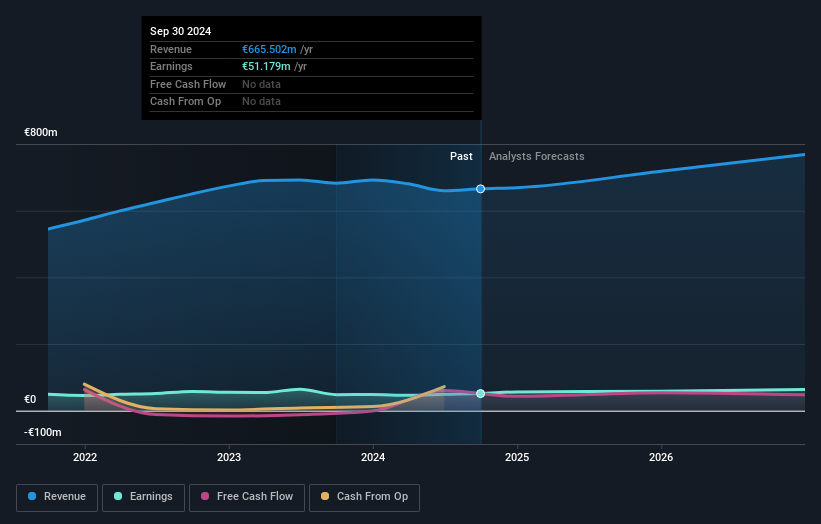Toggle the Earnings legend series
This screenshot has width=821, height=524.
(143, 497)
